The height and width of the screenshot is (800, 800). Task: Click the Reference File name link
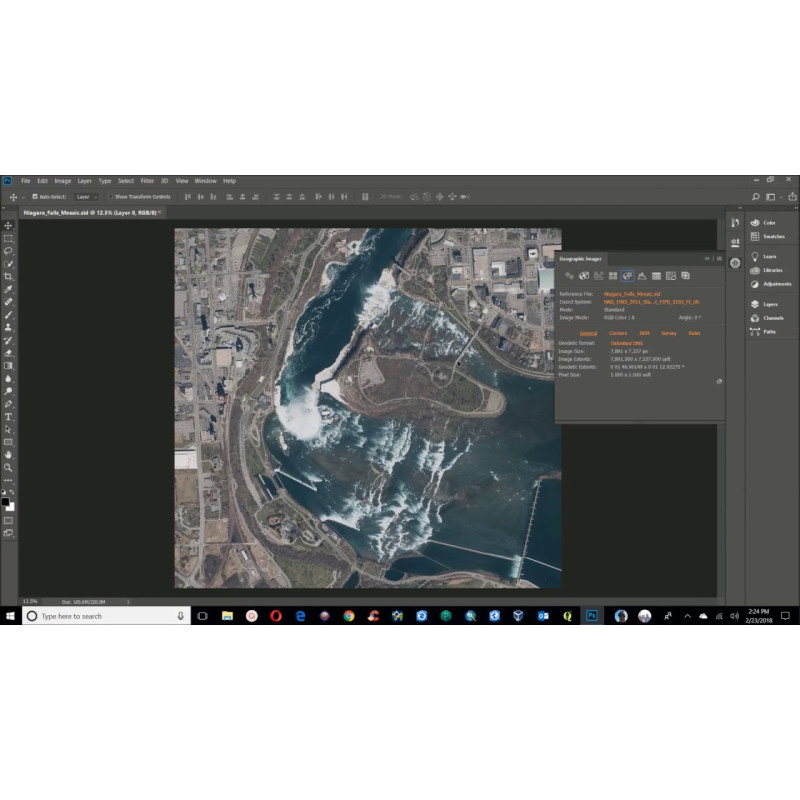[632, 294]
